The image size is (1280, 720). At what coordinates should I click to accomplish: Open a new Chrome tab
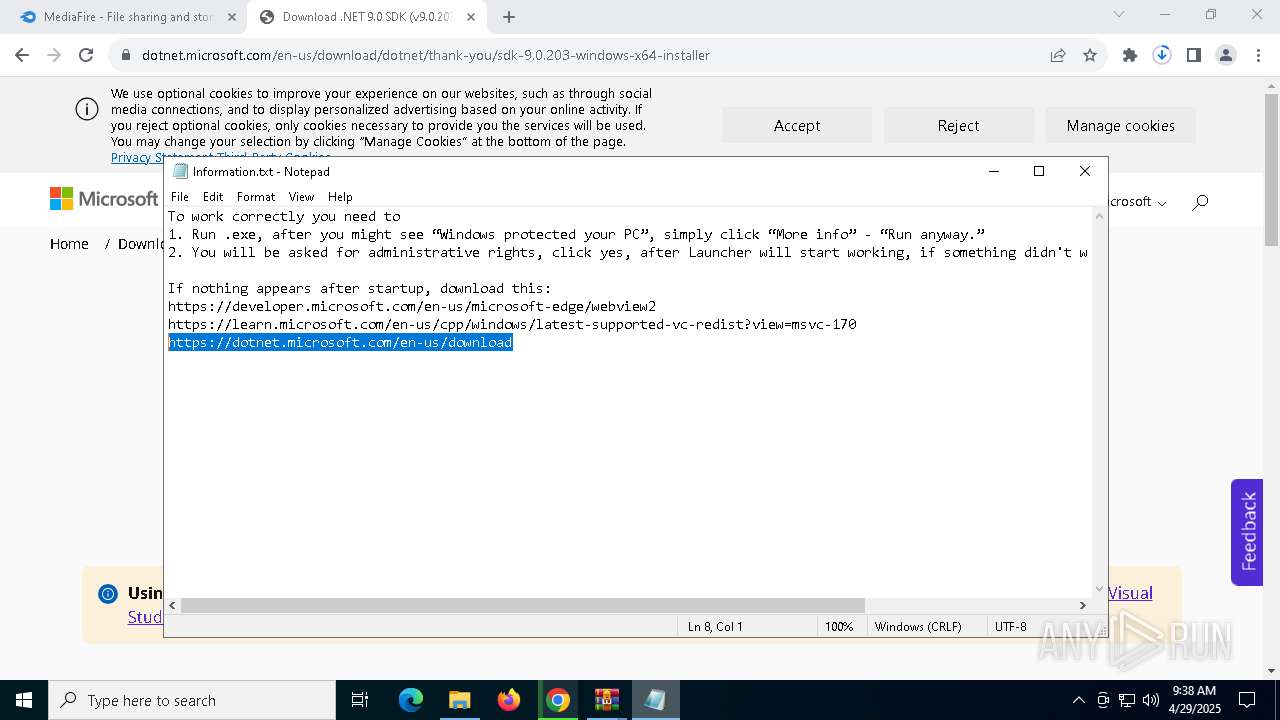509,17
